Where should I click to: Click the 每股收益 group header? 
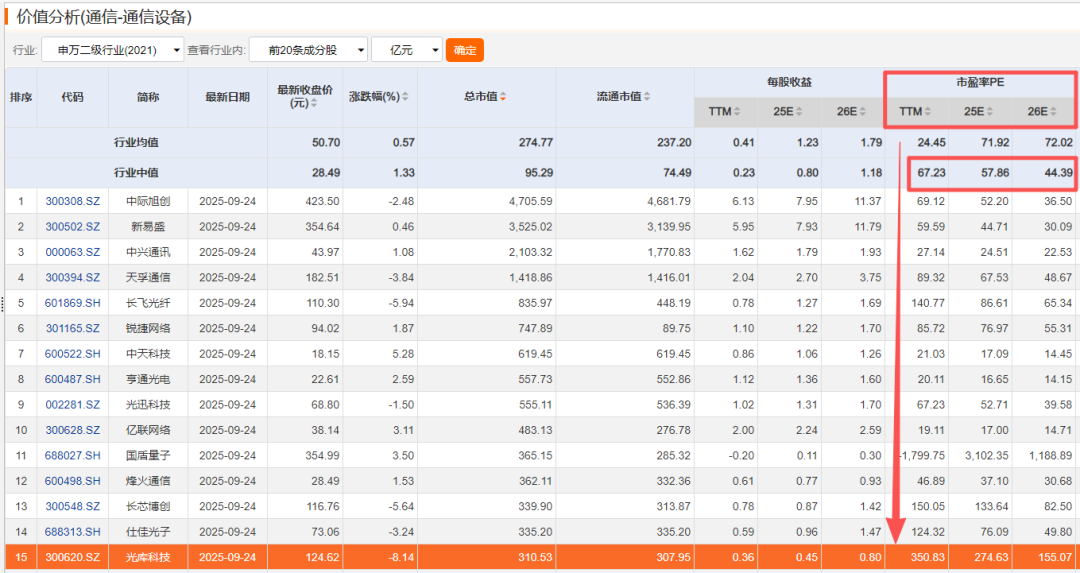coord(789,82)
